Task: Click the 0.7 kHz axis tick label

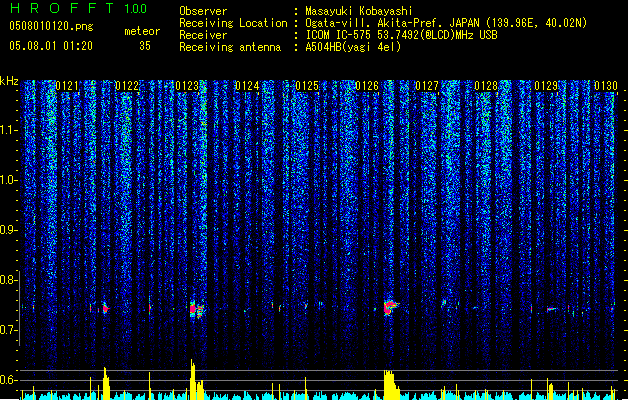Action: pyautogui.click(x=9, y=330)
